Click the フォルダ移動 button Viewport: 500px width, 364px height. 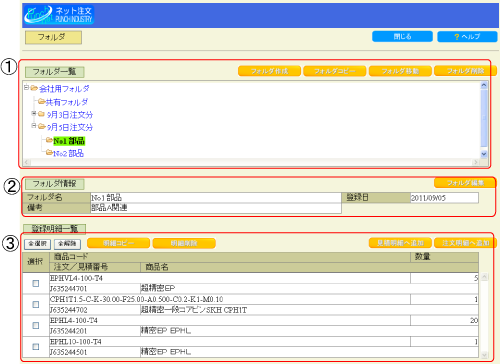[x=400, y=71]
